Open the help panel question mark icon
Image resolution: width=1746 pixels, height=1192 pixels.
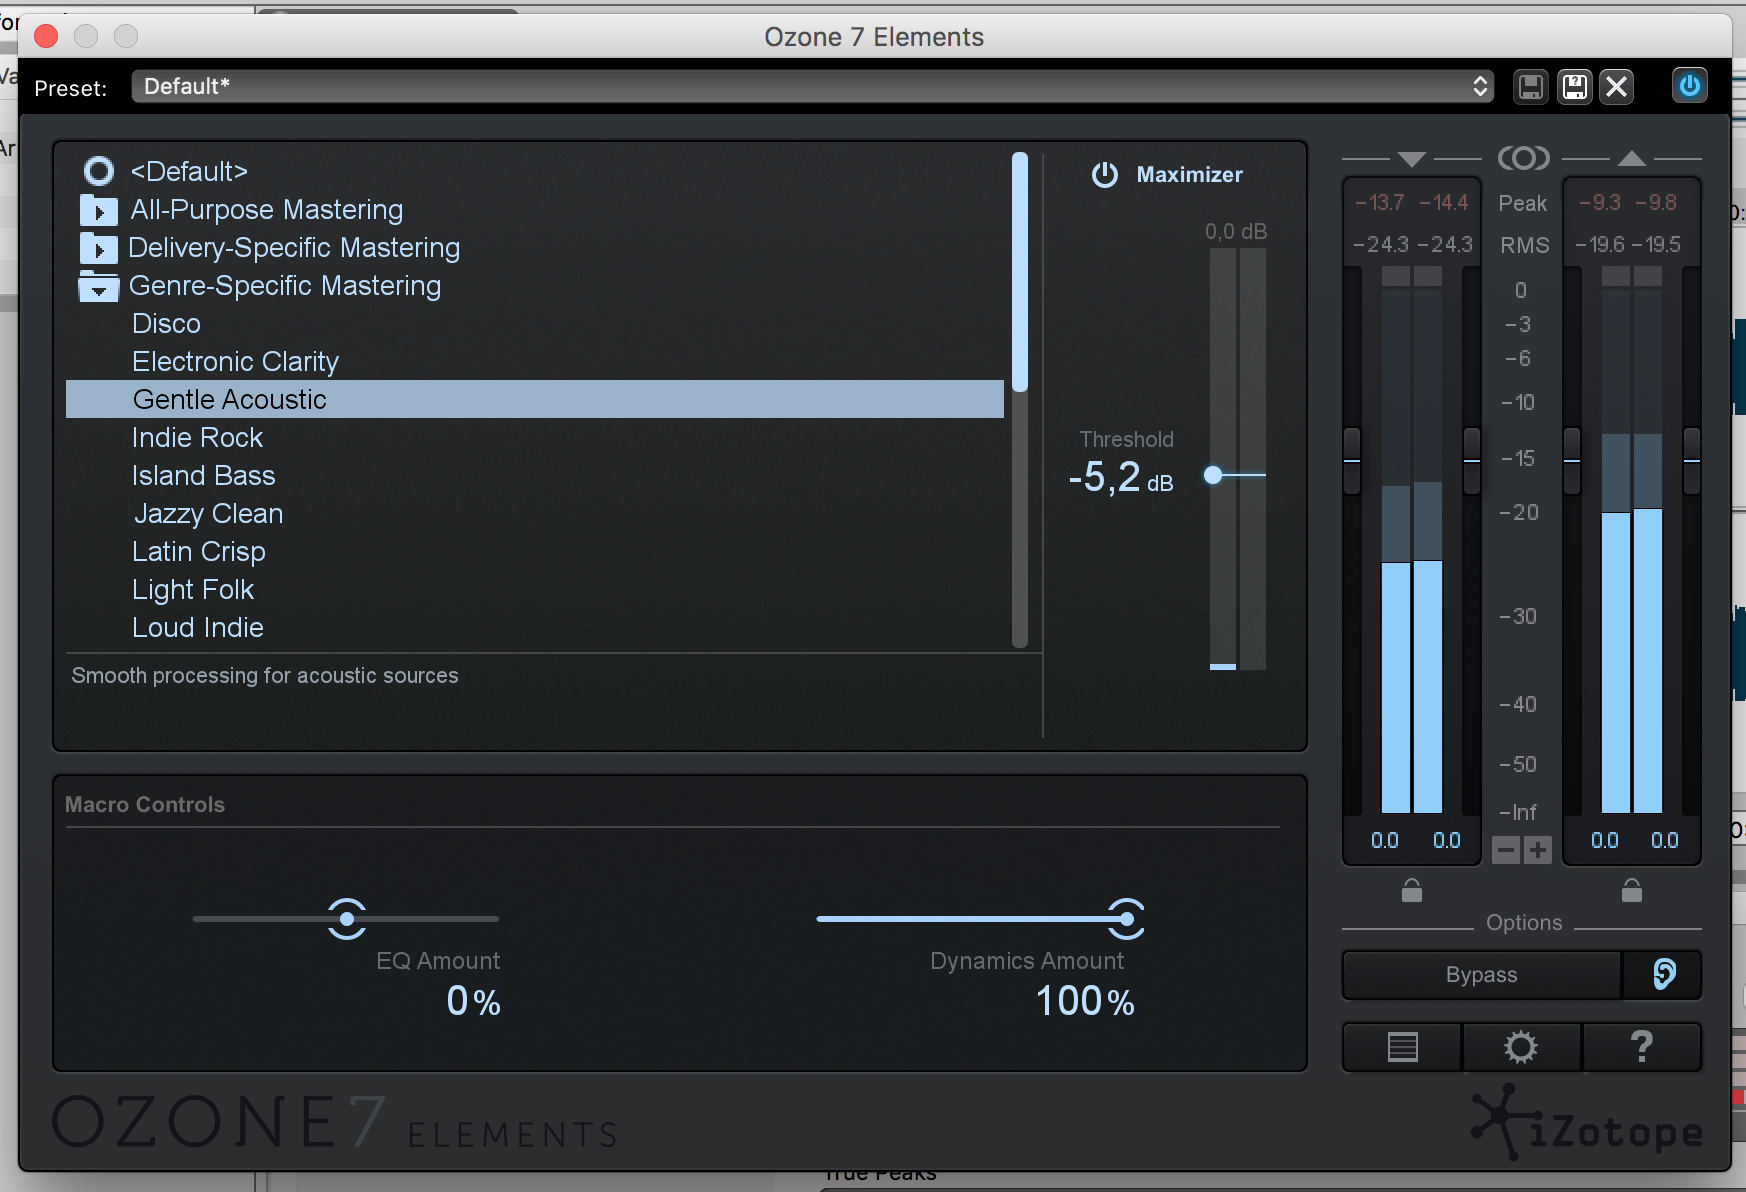[x=1642, y=1047]
